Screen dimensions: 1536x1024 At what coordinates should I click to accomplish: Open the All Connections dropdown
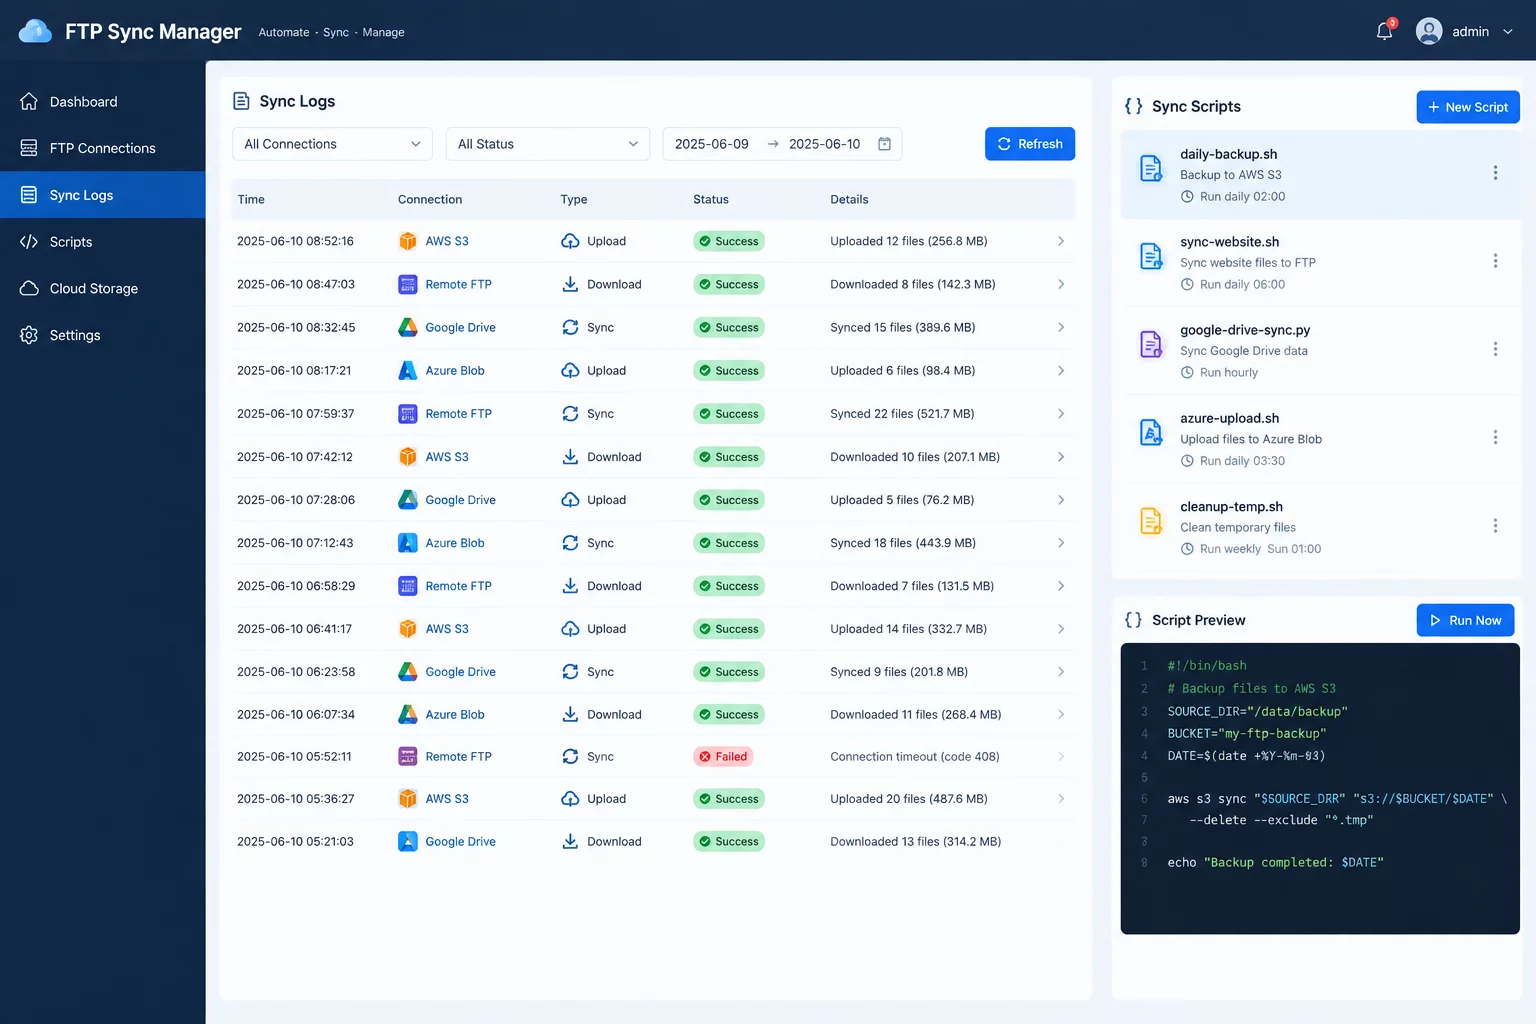click(x=332, y=144)
